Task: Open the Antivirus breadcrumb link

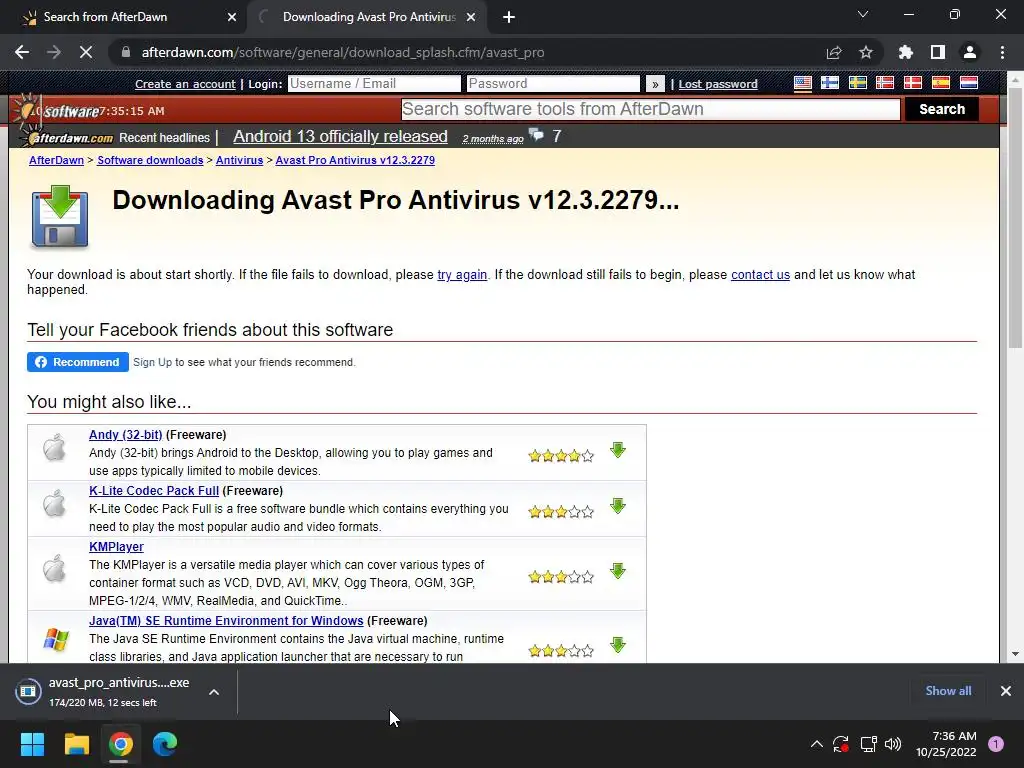Action: click(x=239, y=160)
